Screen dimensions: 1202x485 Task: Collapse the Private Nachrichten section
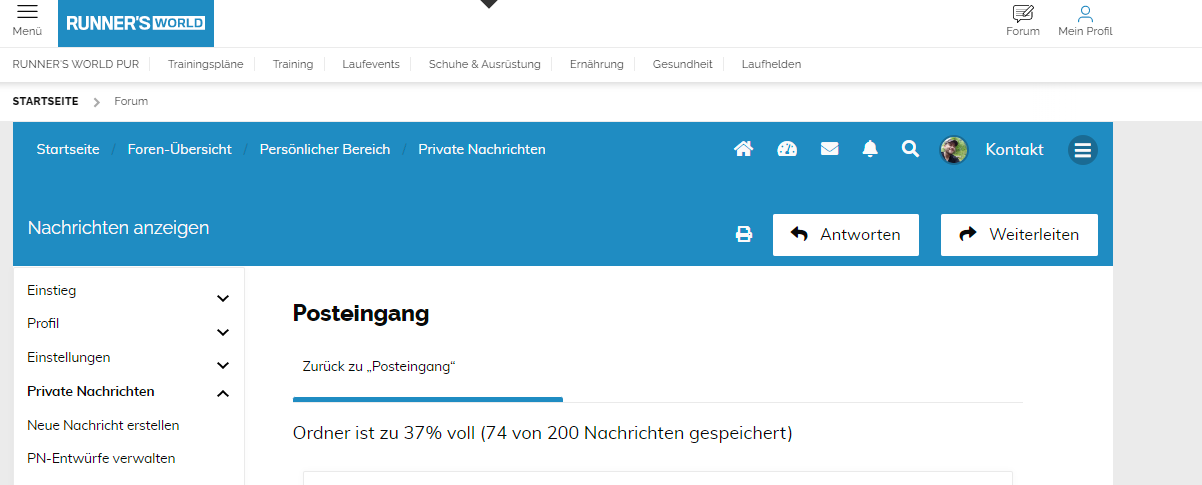point(223,393)
